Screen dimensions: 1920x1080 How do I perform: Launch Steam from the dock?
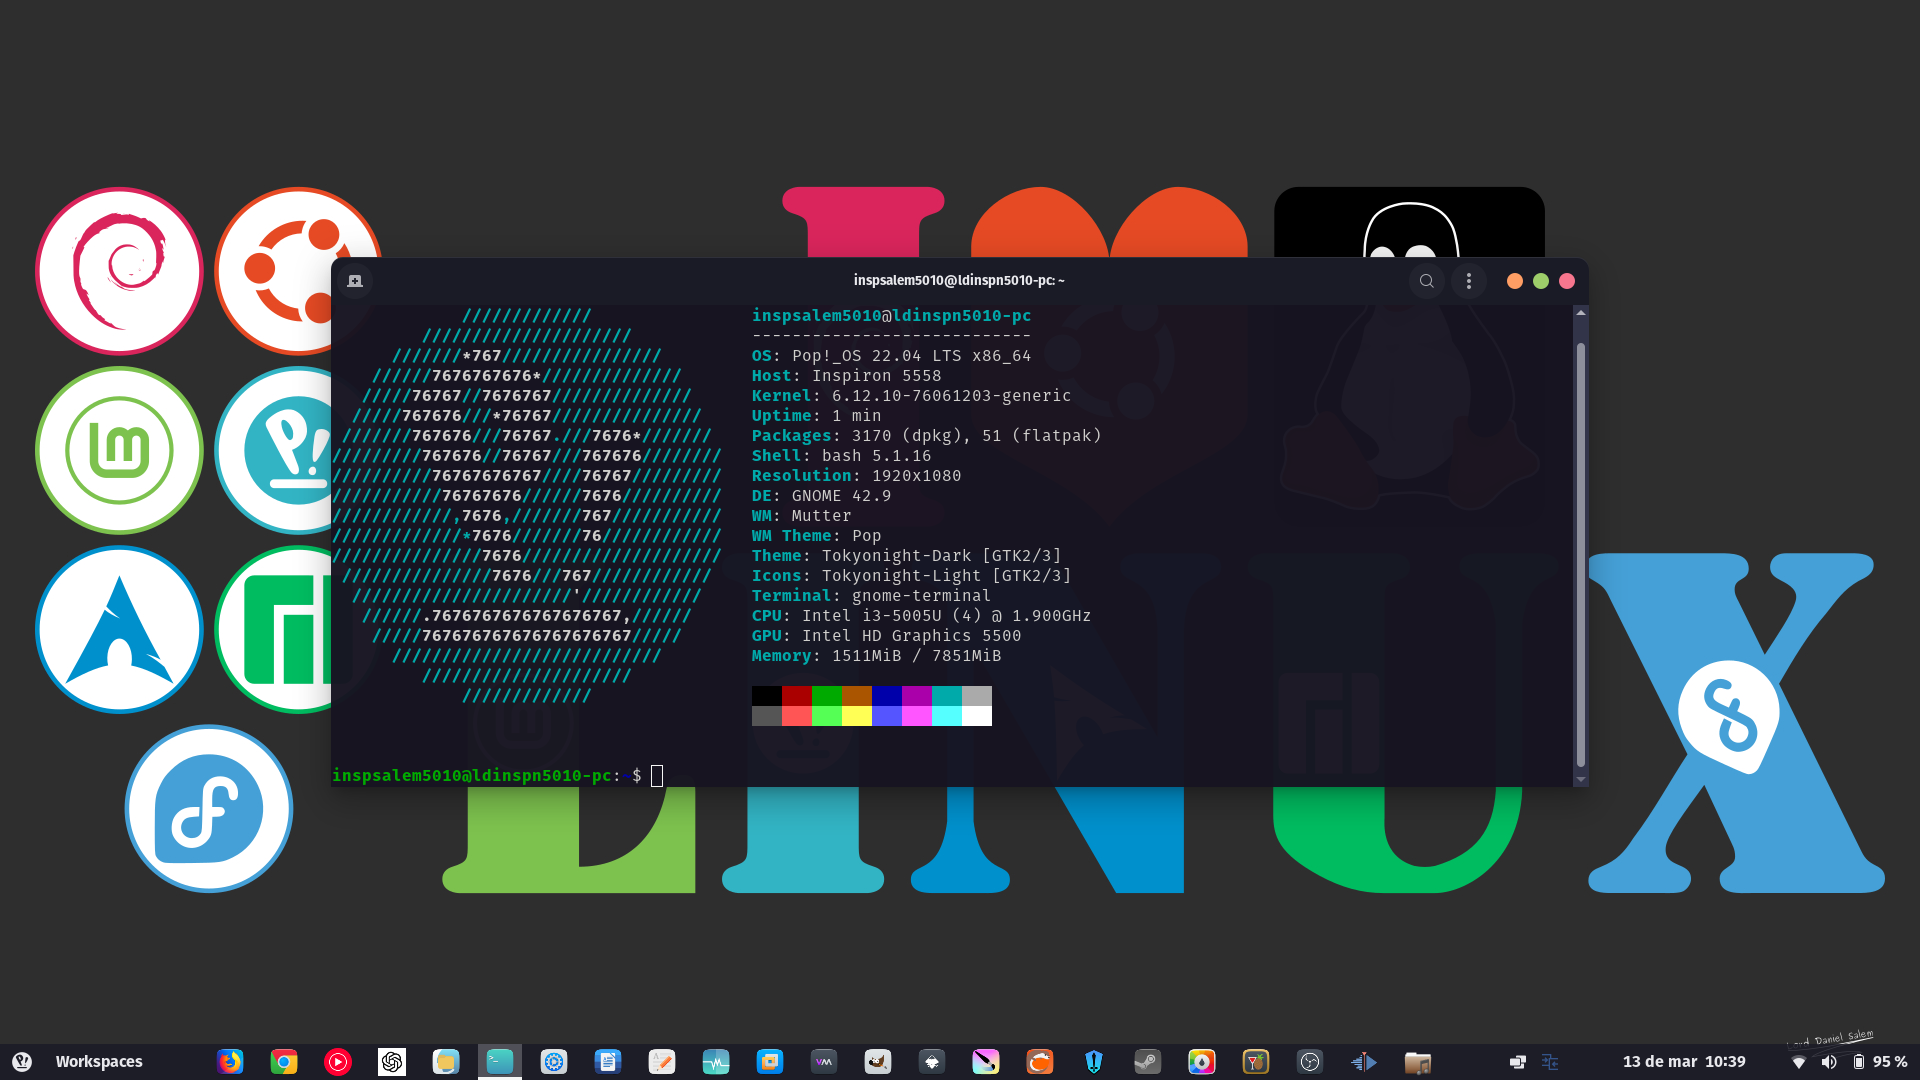[x=1148, y=1062]
